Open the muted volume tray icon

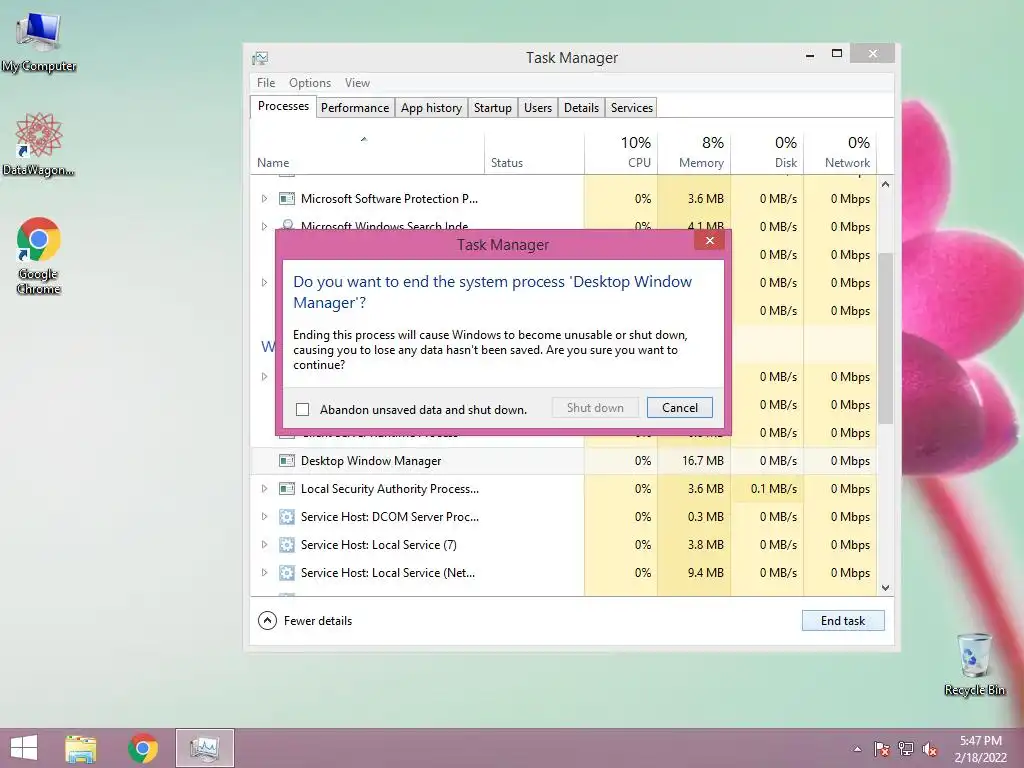930,749
